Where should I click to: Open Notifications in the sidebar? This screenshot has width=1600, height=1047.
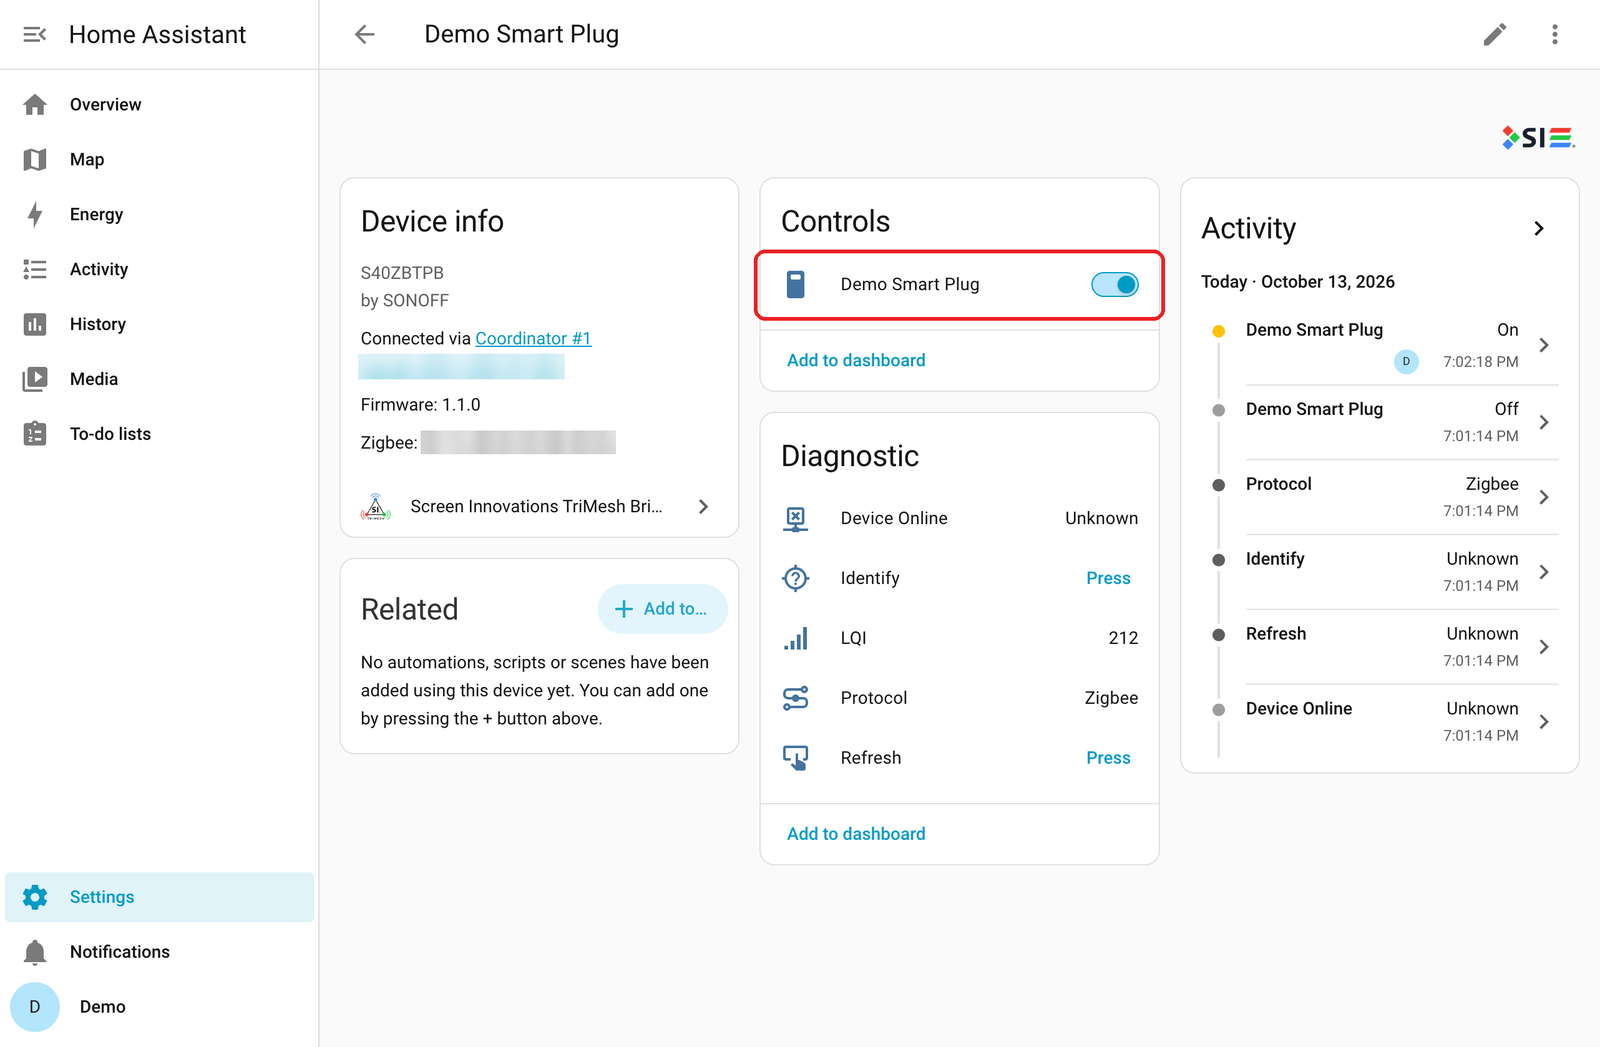(x=160, y=952)
